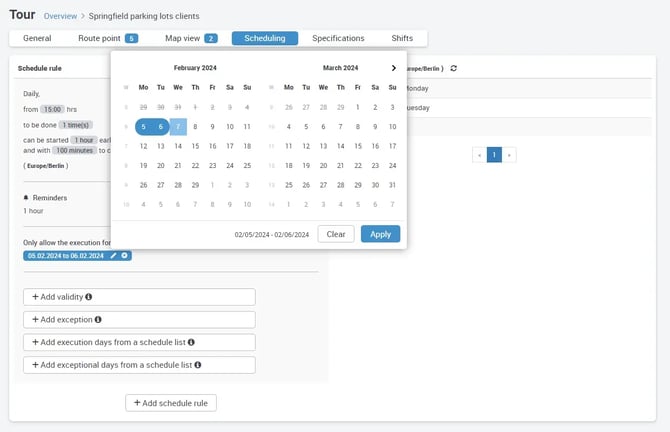Clear the selected date range

click(x=336, y=234)
